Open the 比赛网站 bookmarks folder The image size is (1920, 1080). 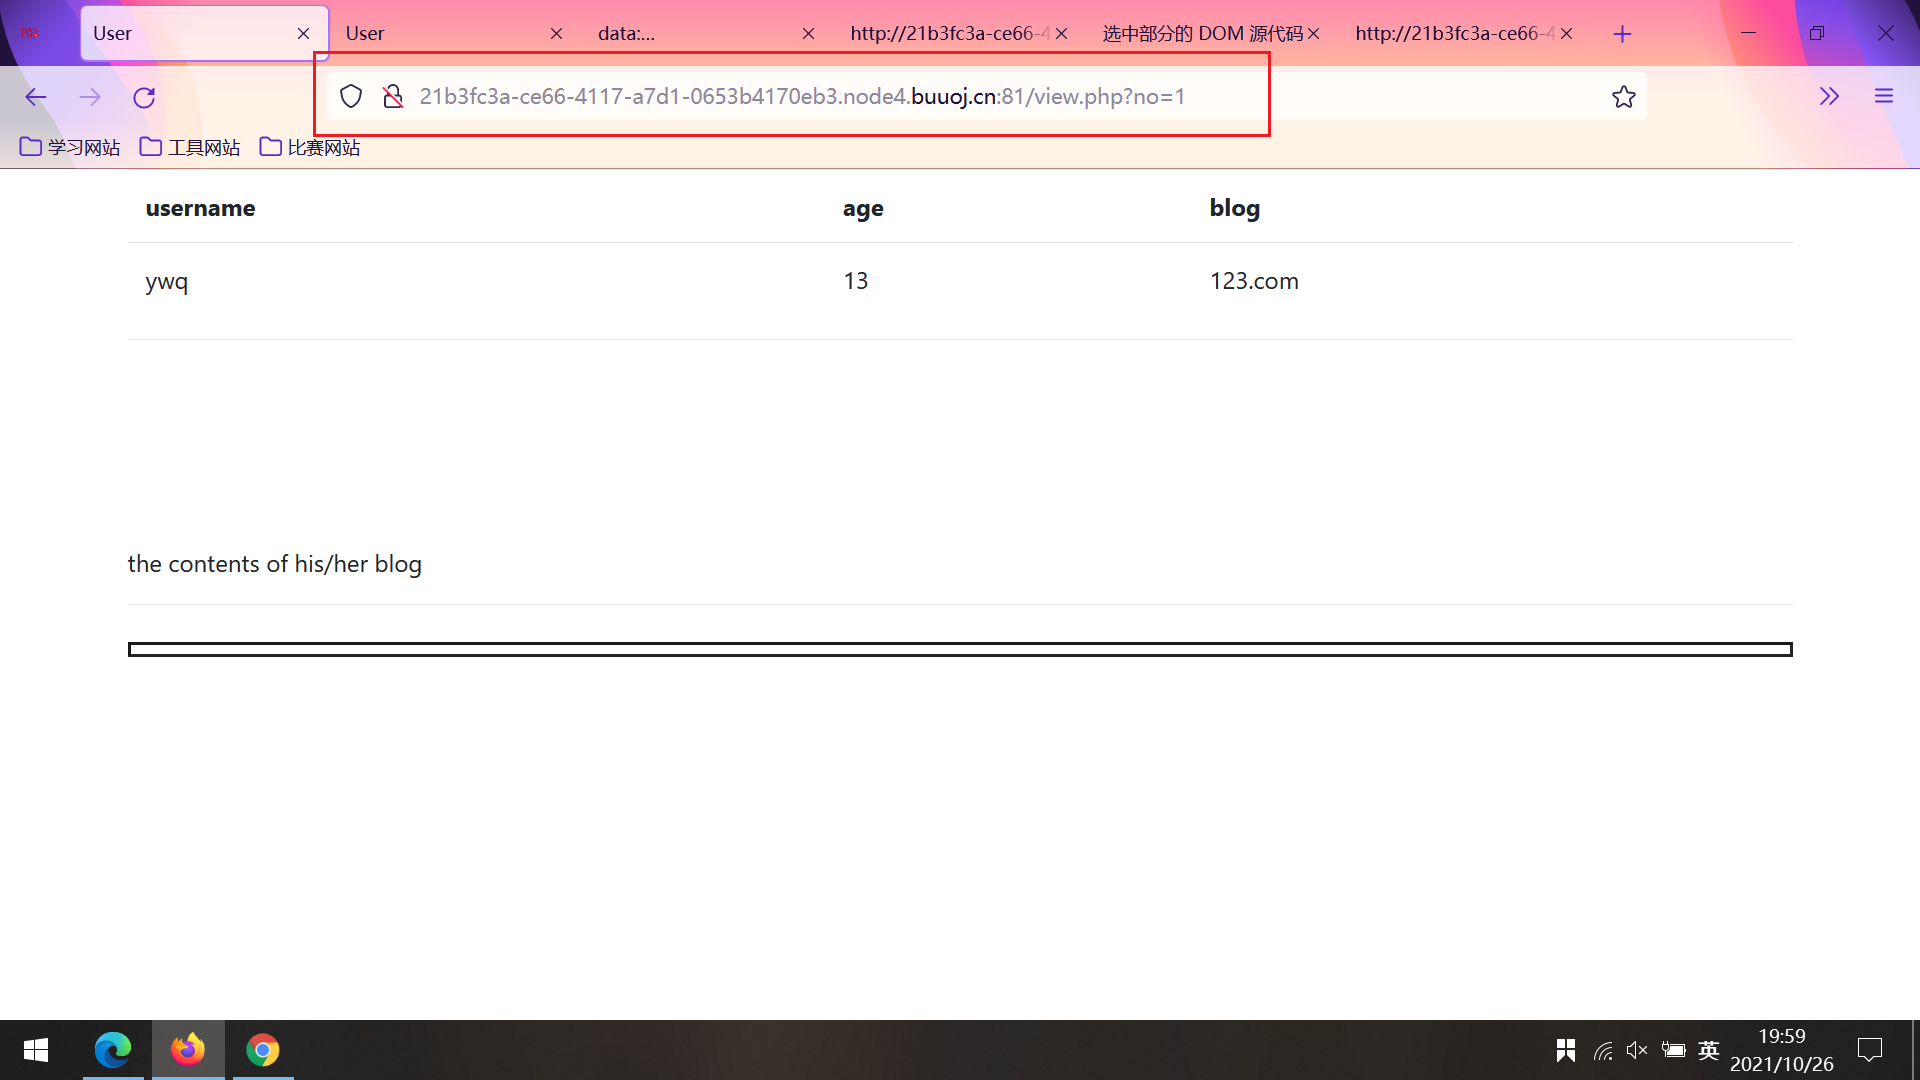click(310, 147)
